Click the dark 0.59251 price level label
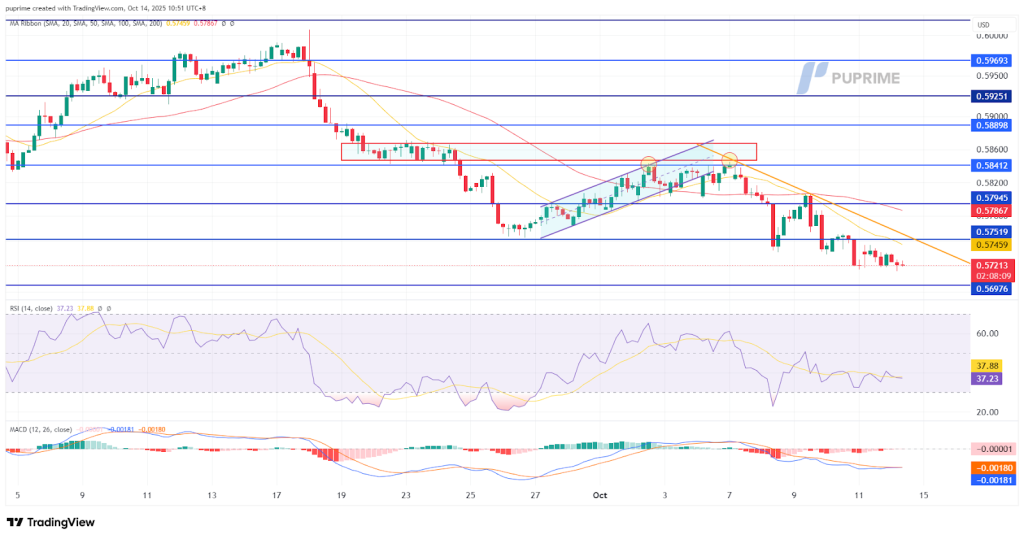 (x=991, y=96)
